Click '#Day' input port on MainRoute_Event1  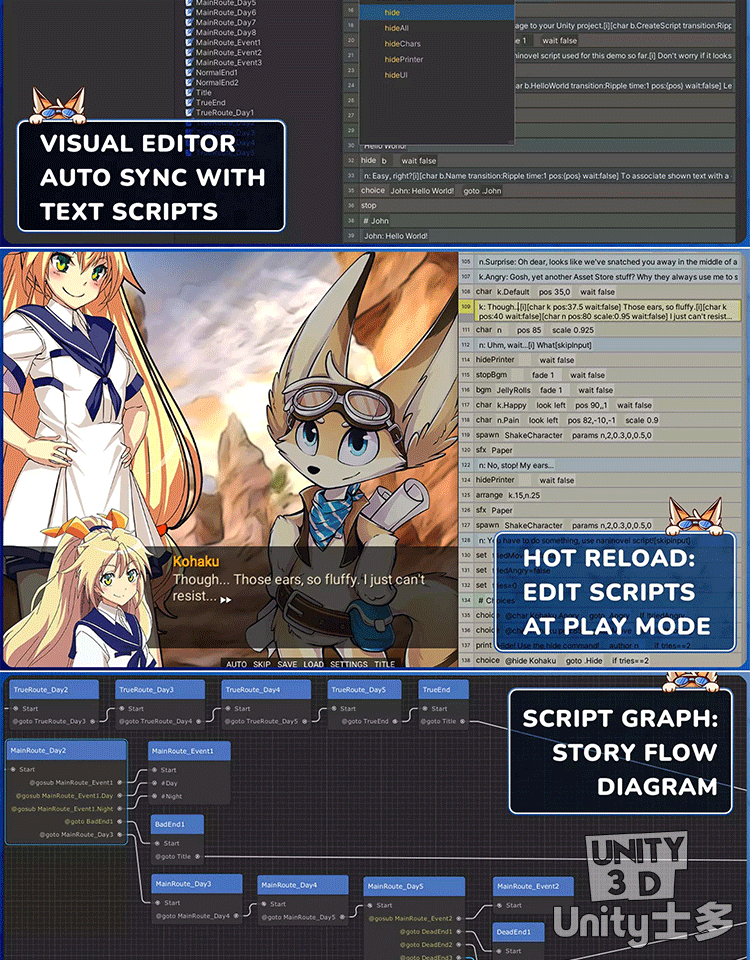click(155, 783)
